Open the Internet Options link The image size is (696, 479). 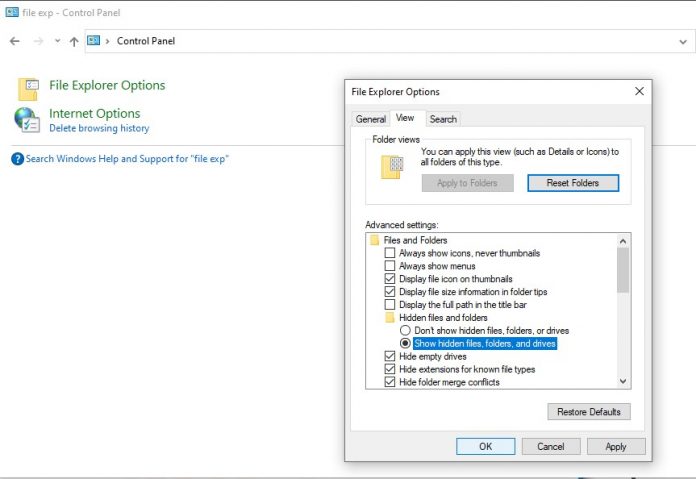(x=95, y=114)
